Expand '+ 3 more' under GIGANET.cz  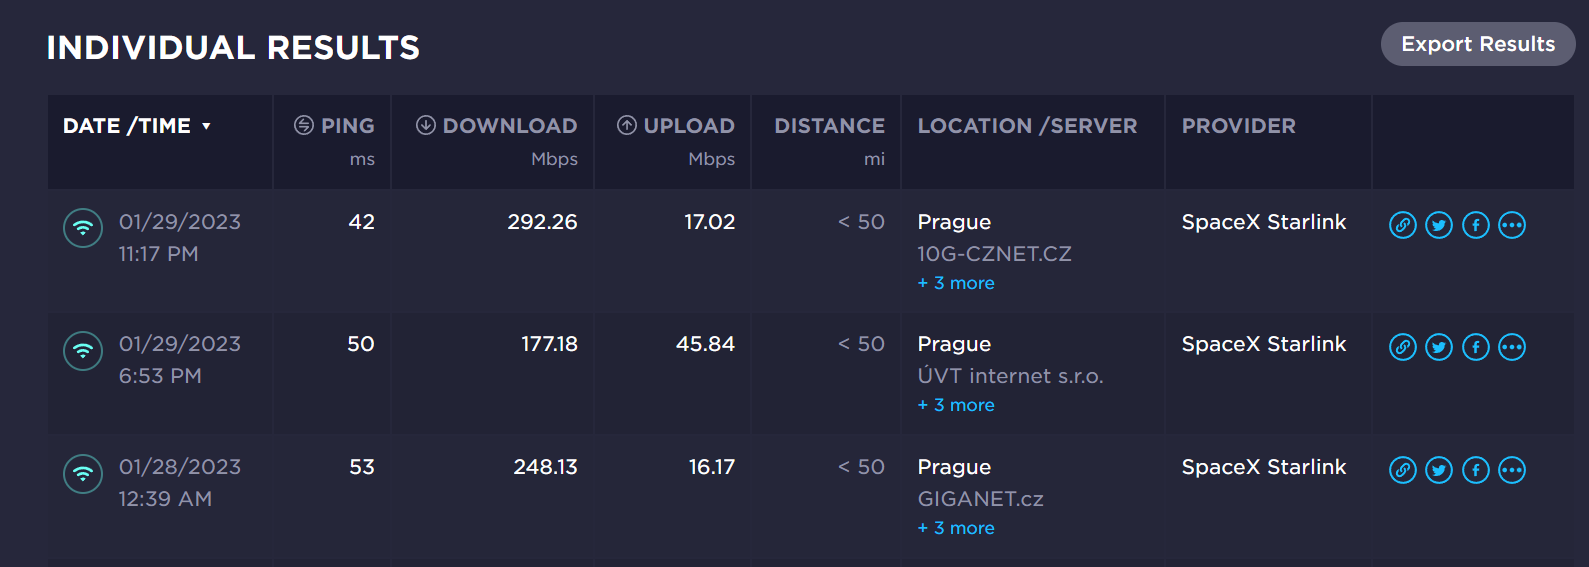[956, 528]
